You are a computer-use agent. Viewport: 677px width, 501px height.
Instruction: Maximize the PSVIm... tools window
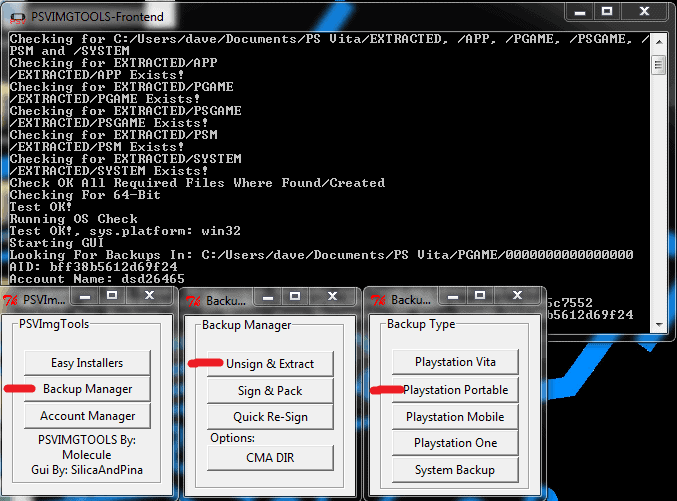point(112,296)
